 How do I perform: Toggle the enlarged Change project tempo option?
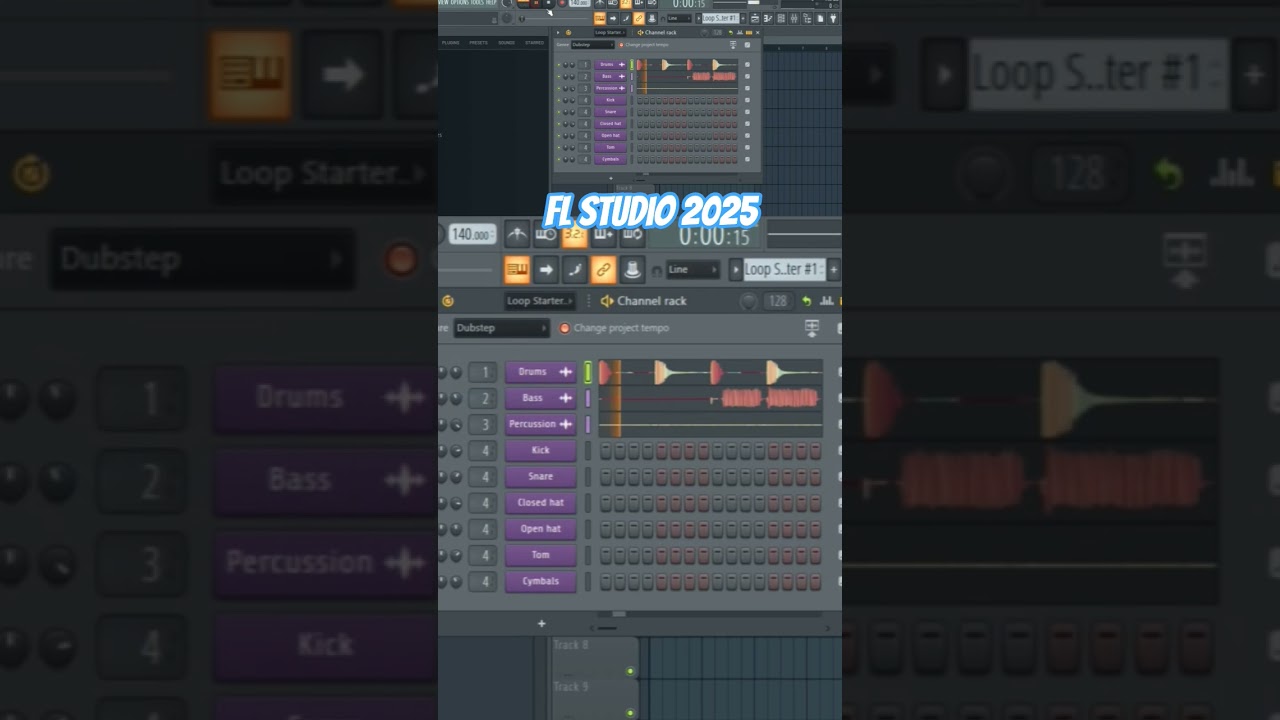614,328
